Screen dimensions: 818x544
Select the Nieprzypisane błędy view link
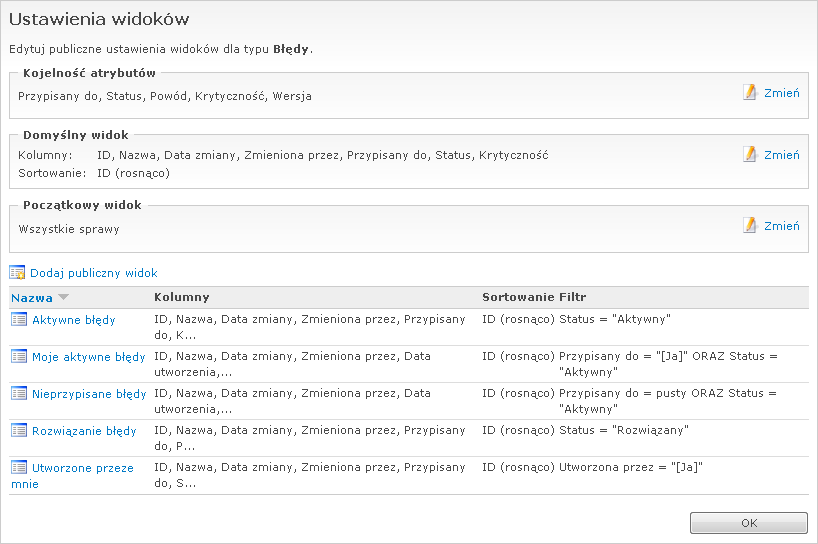(89, 394)
